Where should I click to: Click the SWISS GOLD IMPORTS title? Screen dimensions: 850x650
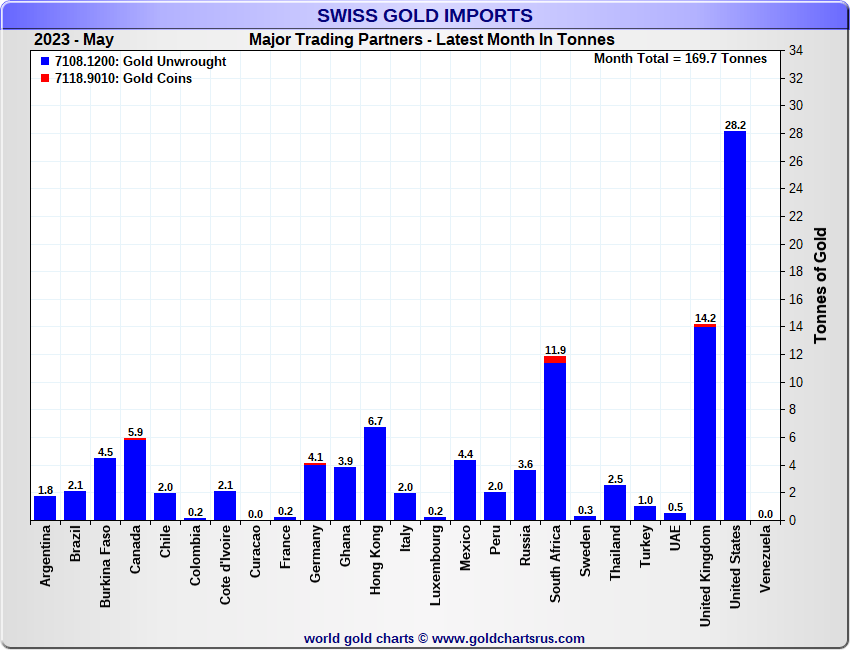point(425,16)
